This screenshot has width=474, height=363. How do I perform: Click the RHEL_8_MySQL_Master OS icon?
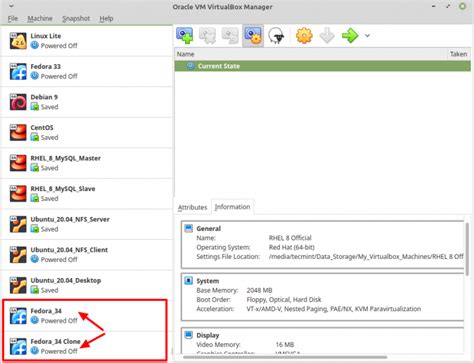point(18,163)
